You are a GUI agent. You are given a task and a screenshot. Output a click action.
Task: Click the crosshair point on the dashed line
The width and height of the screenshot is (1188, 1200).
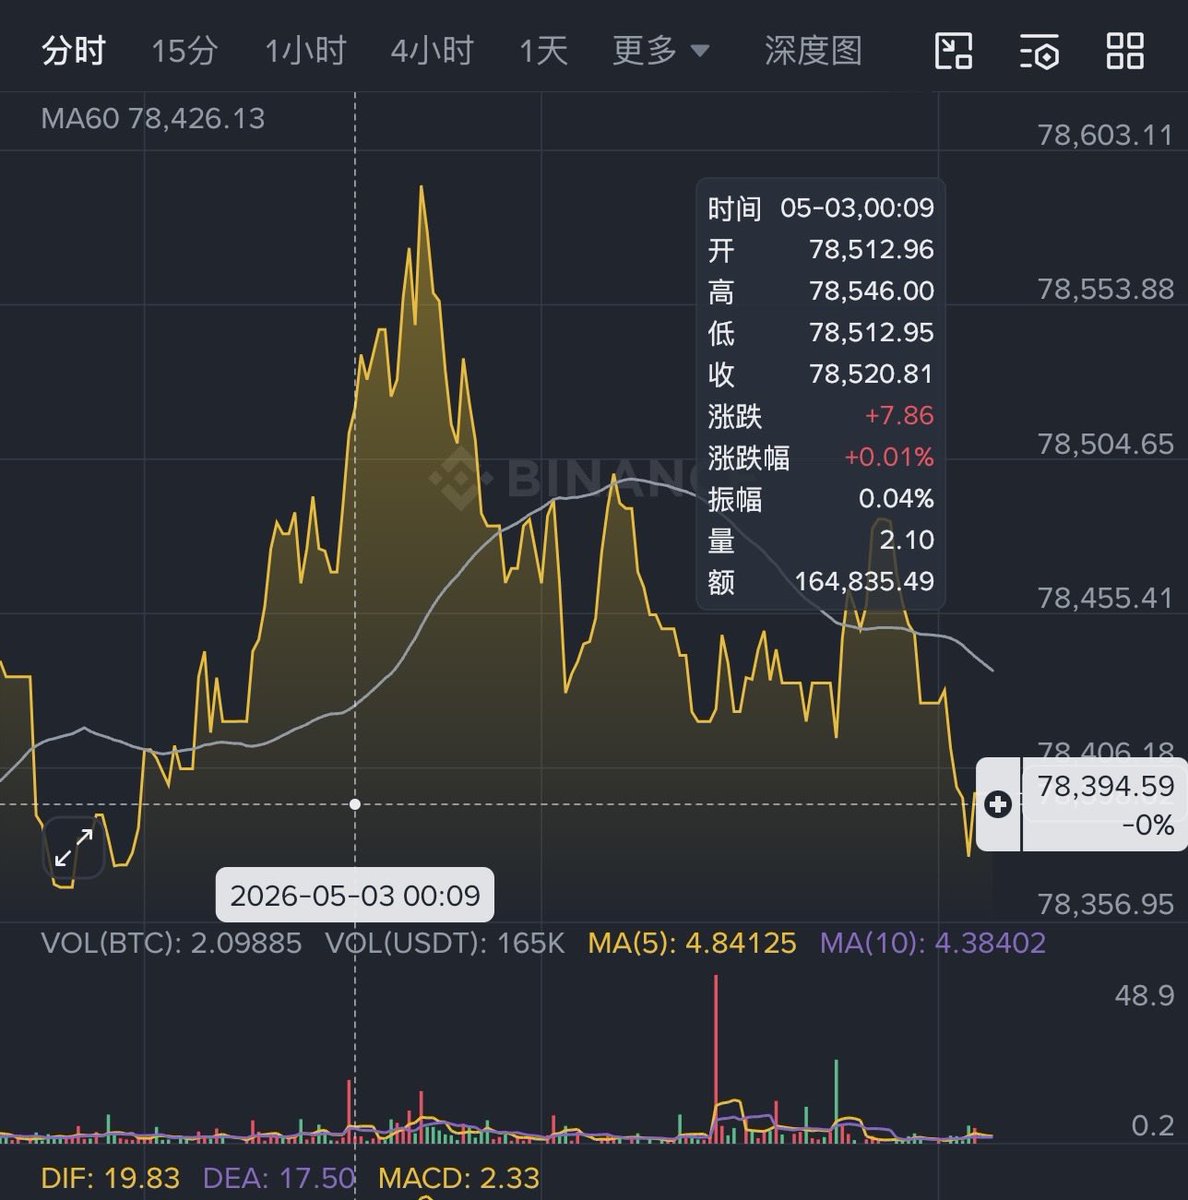pos(355,804)
